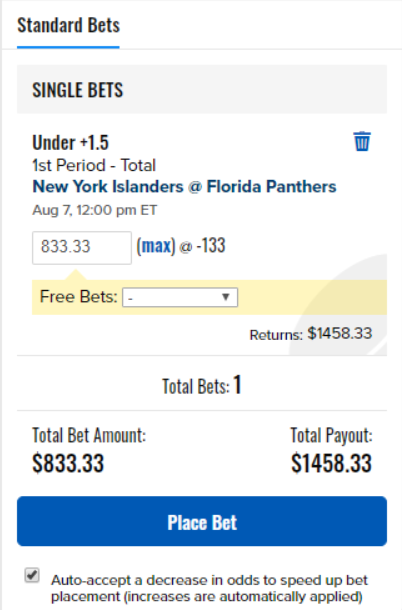Select the Under +1.5 selection title
The image size is (402, 610).
[x=70, y=142]
